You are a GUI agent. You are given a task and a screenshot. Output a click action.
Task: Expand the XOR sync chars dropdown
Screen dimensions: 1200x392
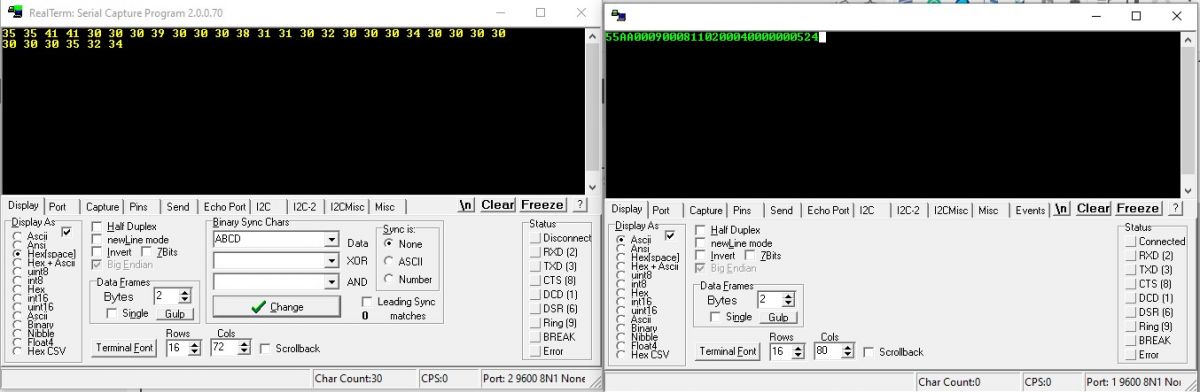pyautogui.click(x=331, y=260)
